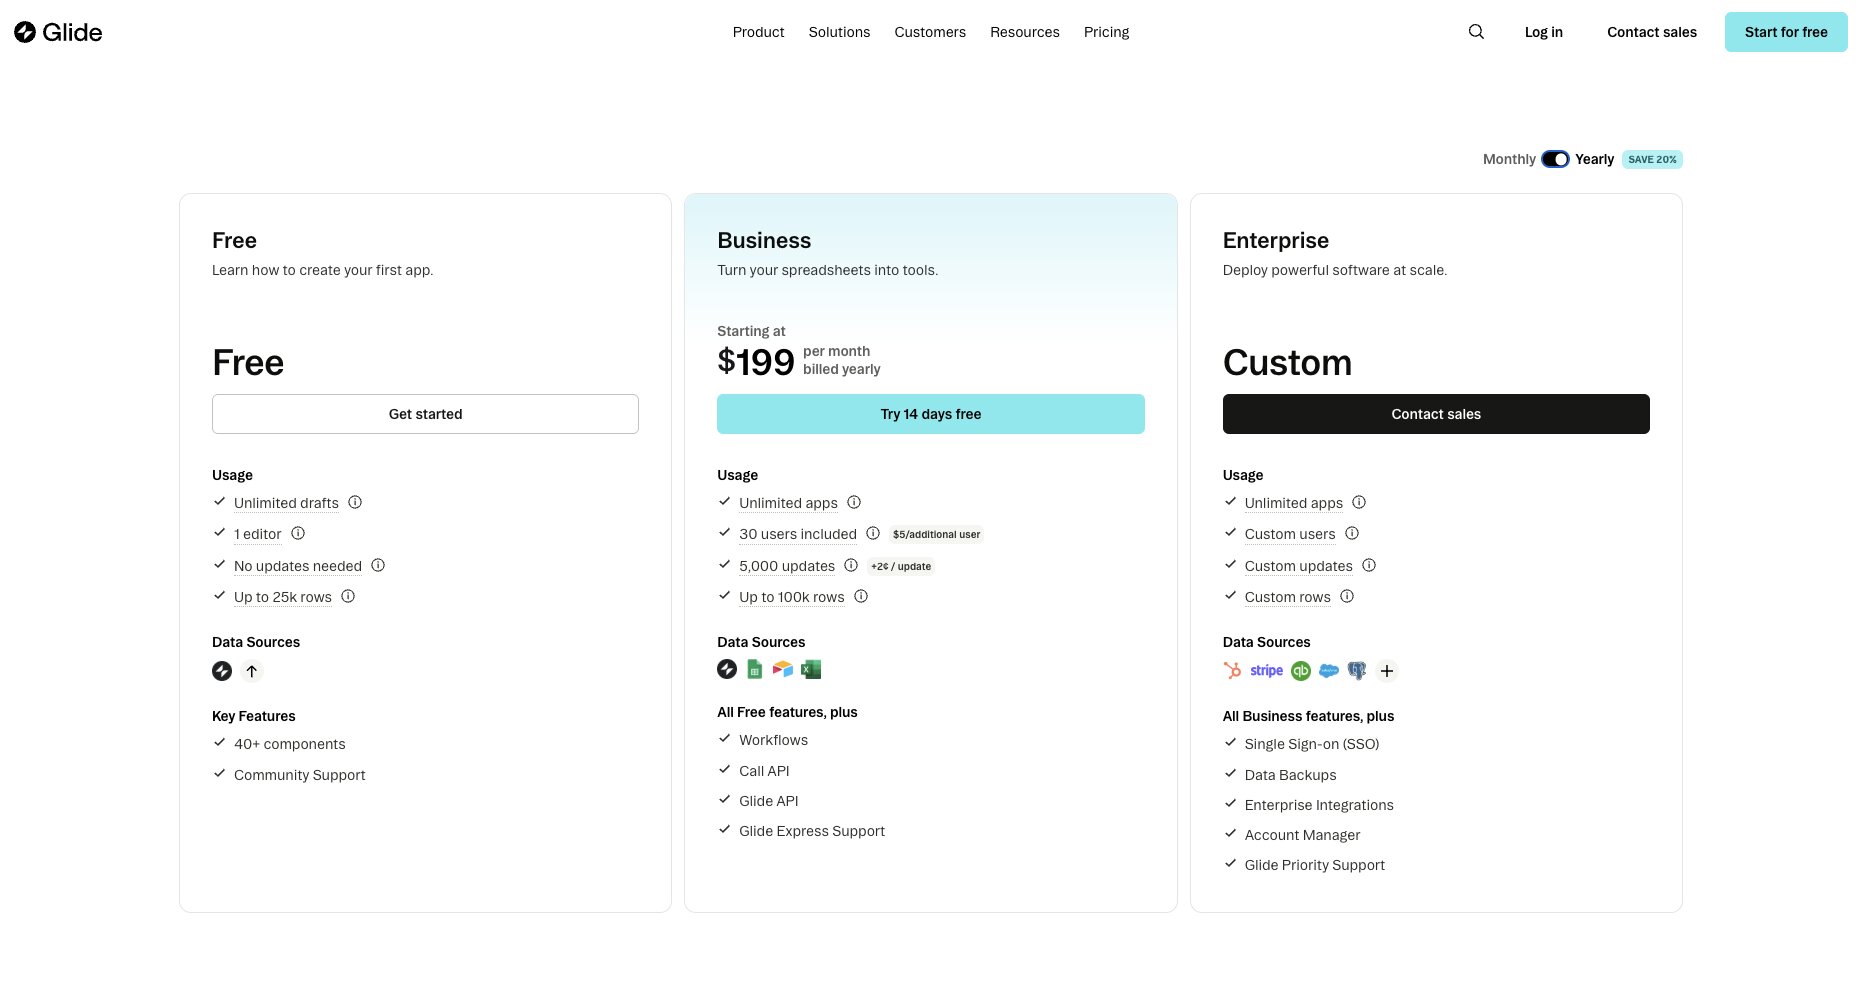Click the $5/additional user badge
Viewport: 1860px width, 1006px height.
point(936,535)
